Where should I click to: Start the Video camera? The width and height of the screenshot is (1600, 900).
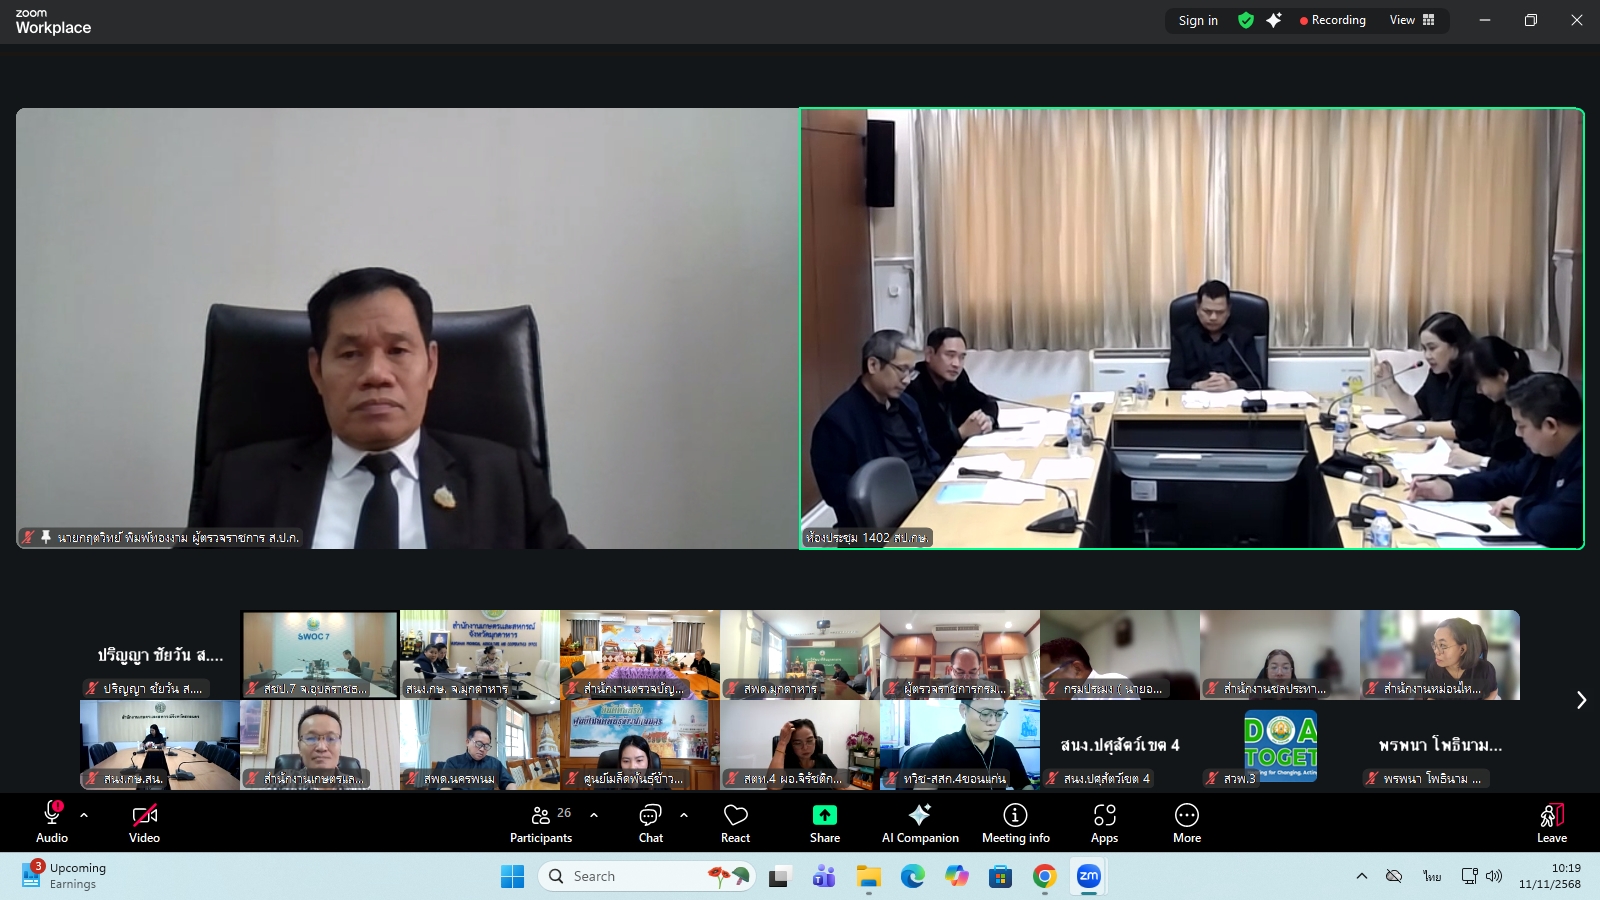[x=144, y=822]
